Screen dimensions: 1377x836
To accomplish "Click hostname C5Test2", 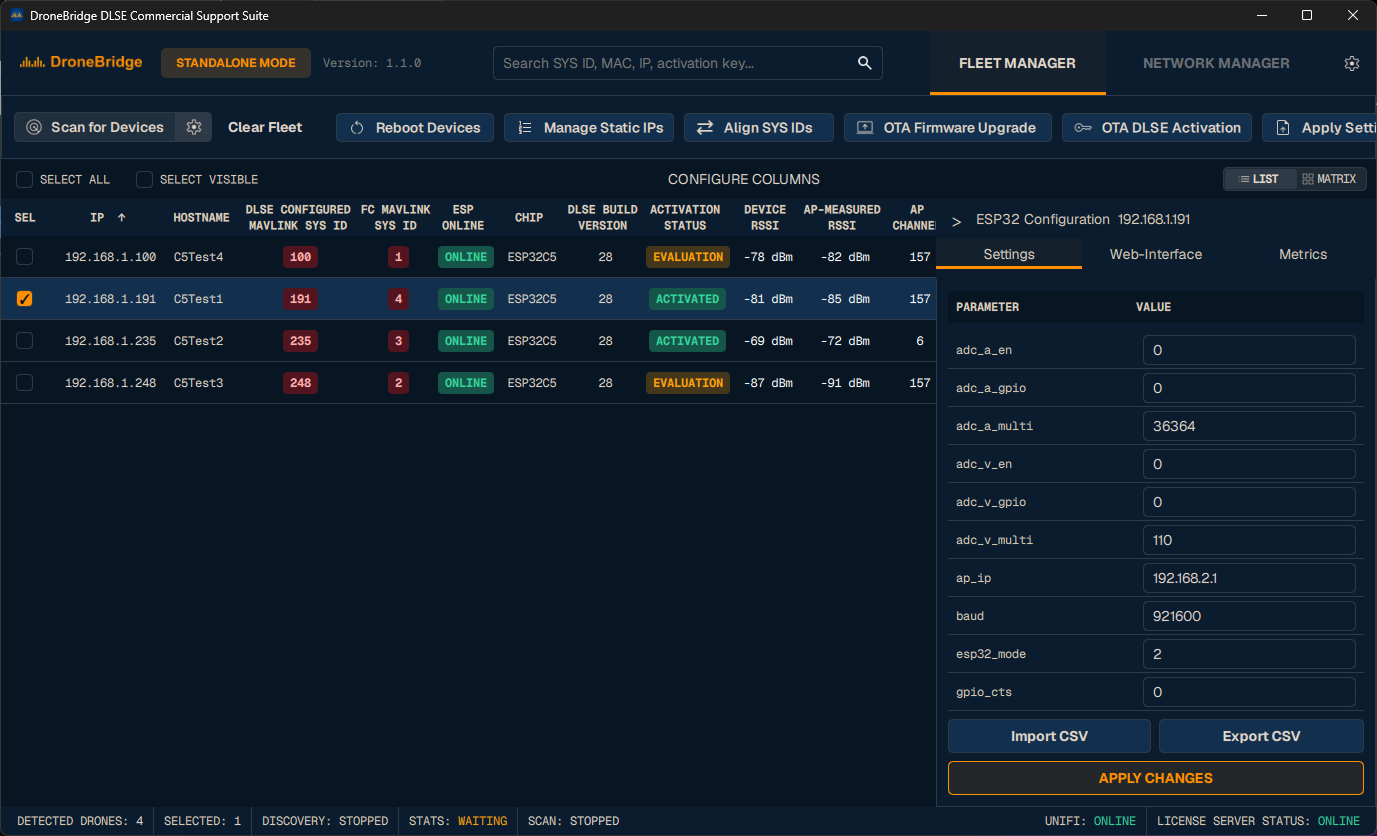I will pyautogui.click(x=198, y=341).
